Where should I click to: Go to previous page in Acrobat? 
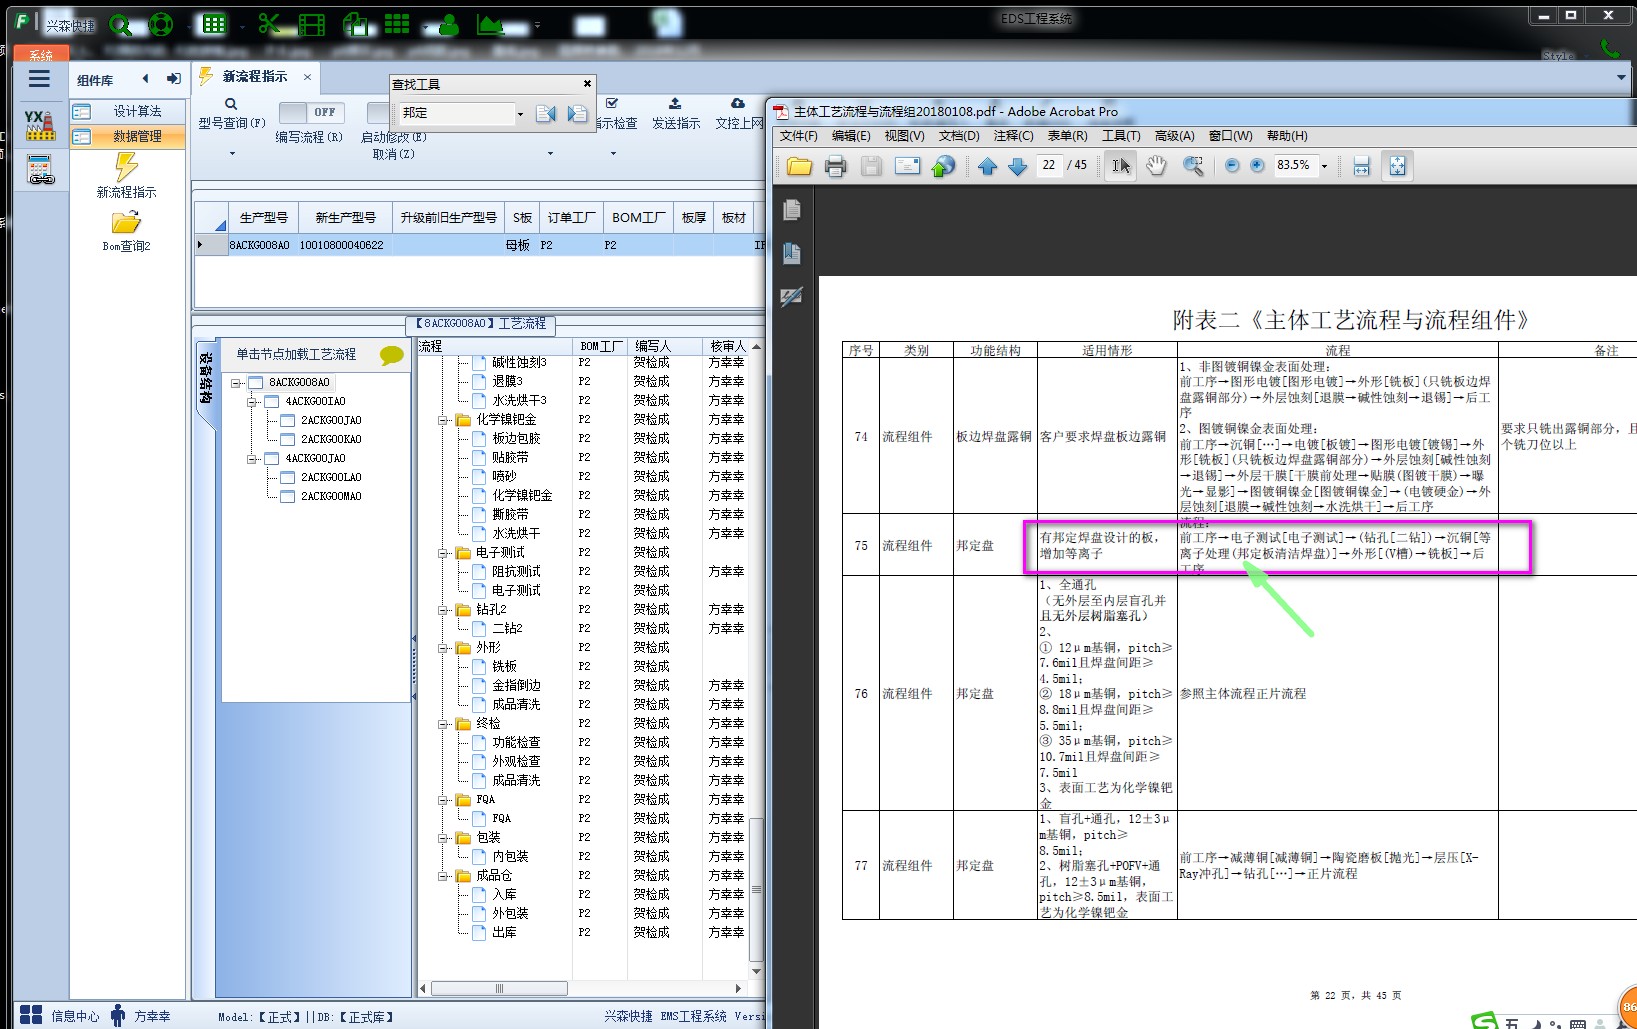pyautogui.click(x=988, y=167)
